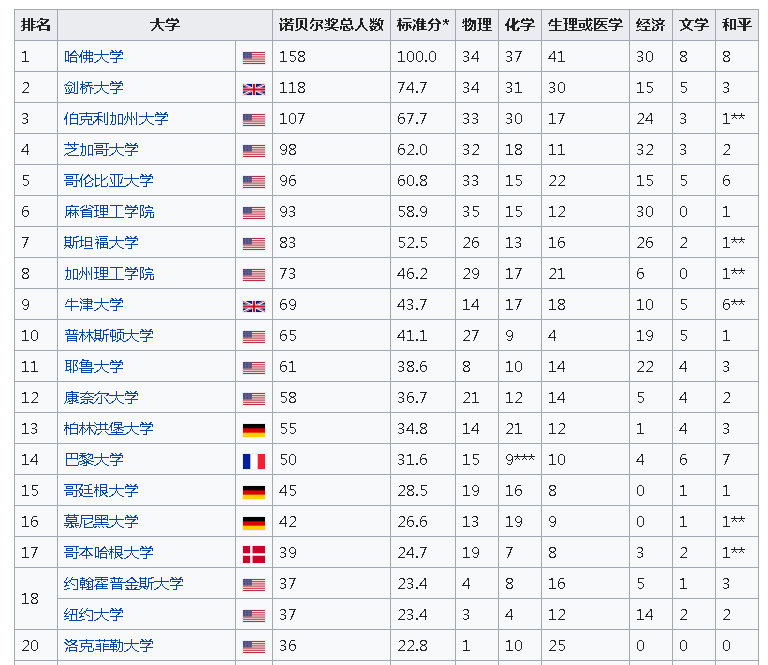The image size is (768, 665).
Task: Click the US flag beside 麻省理工学院
Action: 254,213
